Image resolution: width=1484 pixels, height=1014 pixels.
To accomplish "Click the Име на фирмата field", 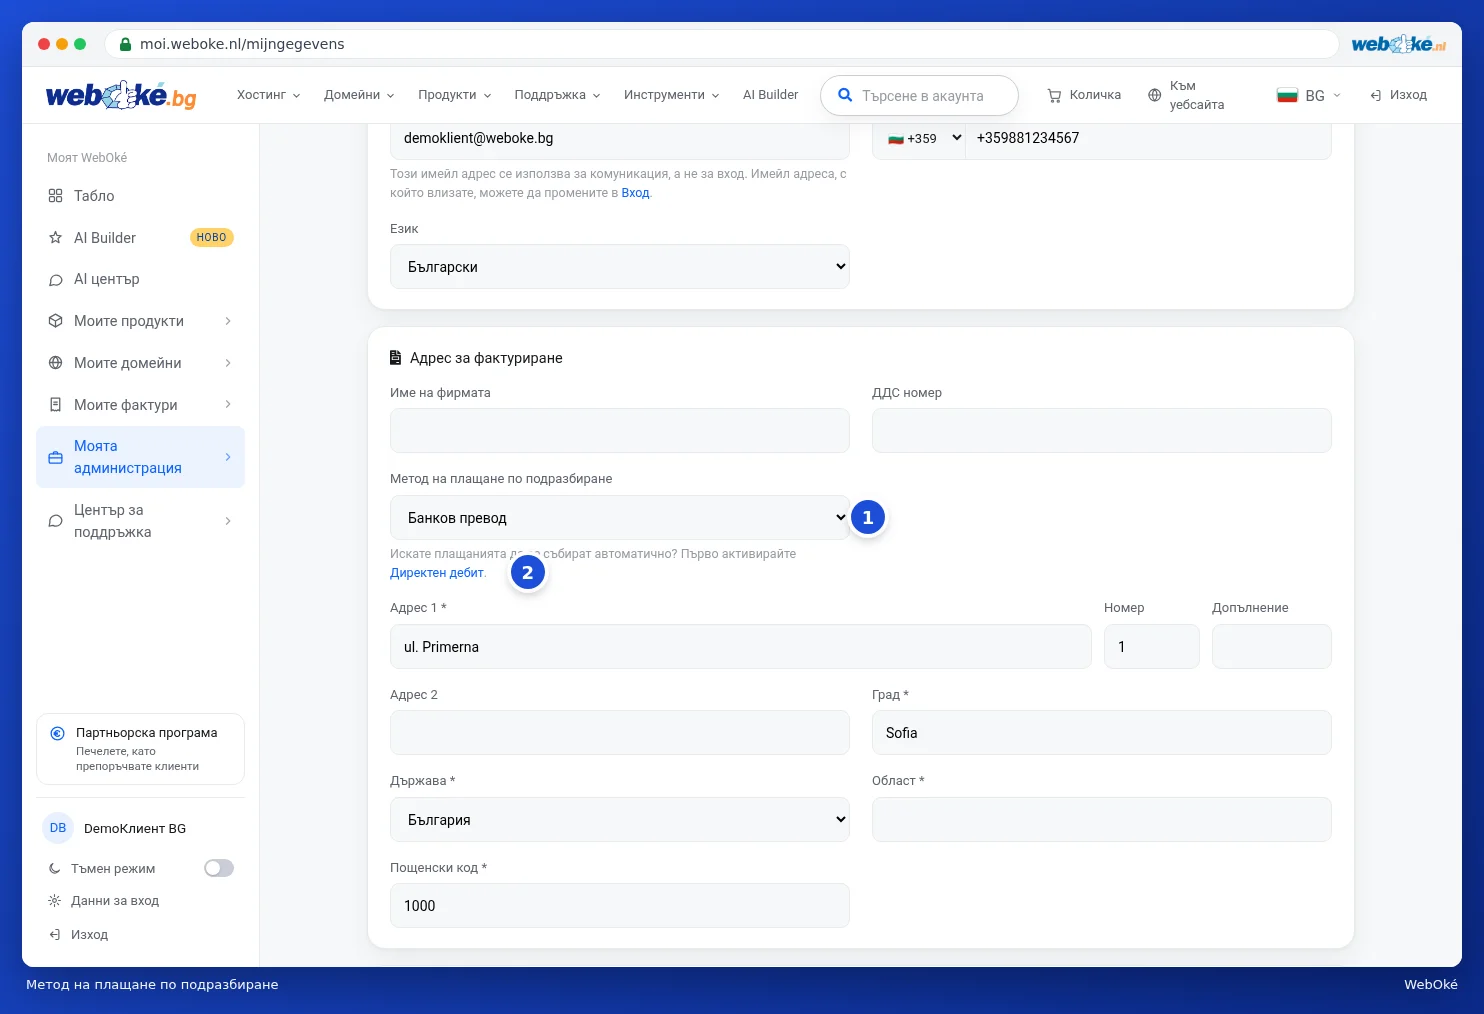I will click(x=620, y=431).
